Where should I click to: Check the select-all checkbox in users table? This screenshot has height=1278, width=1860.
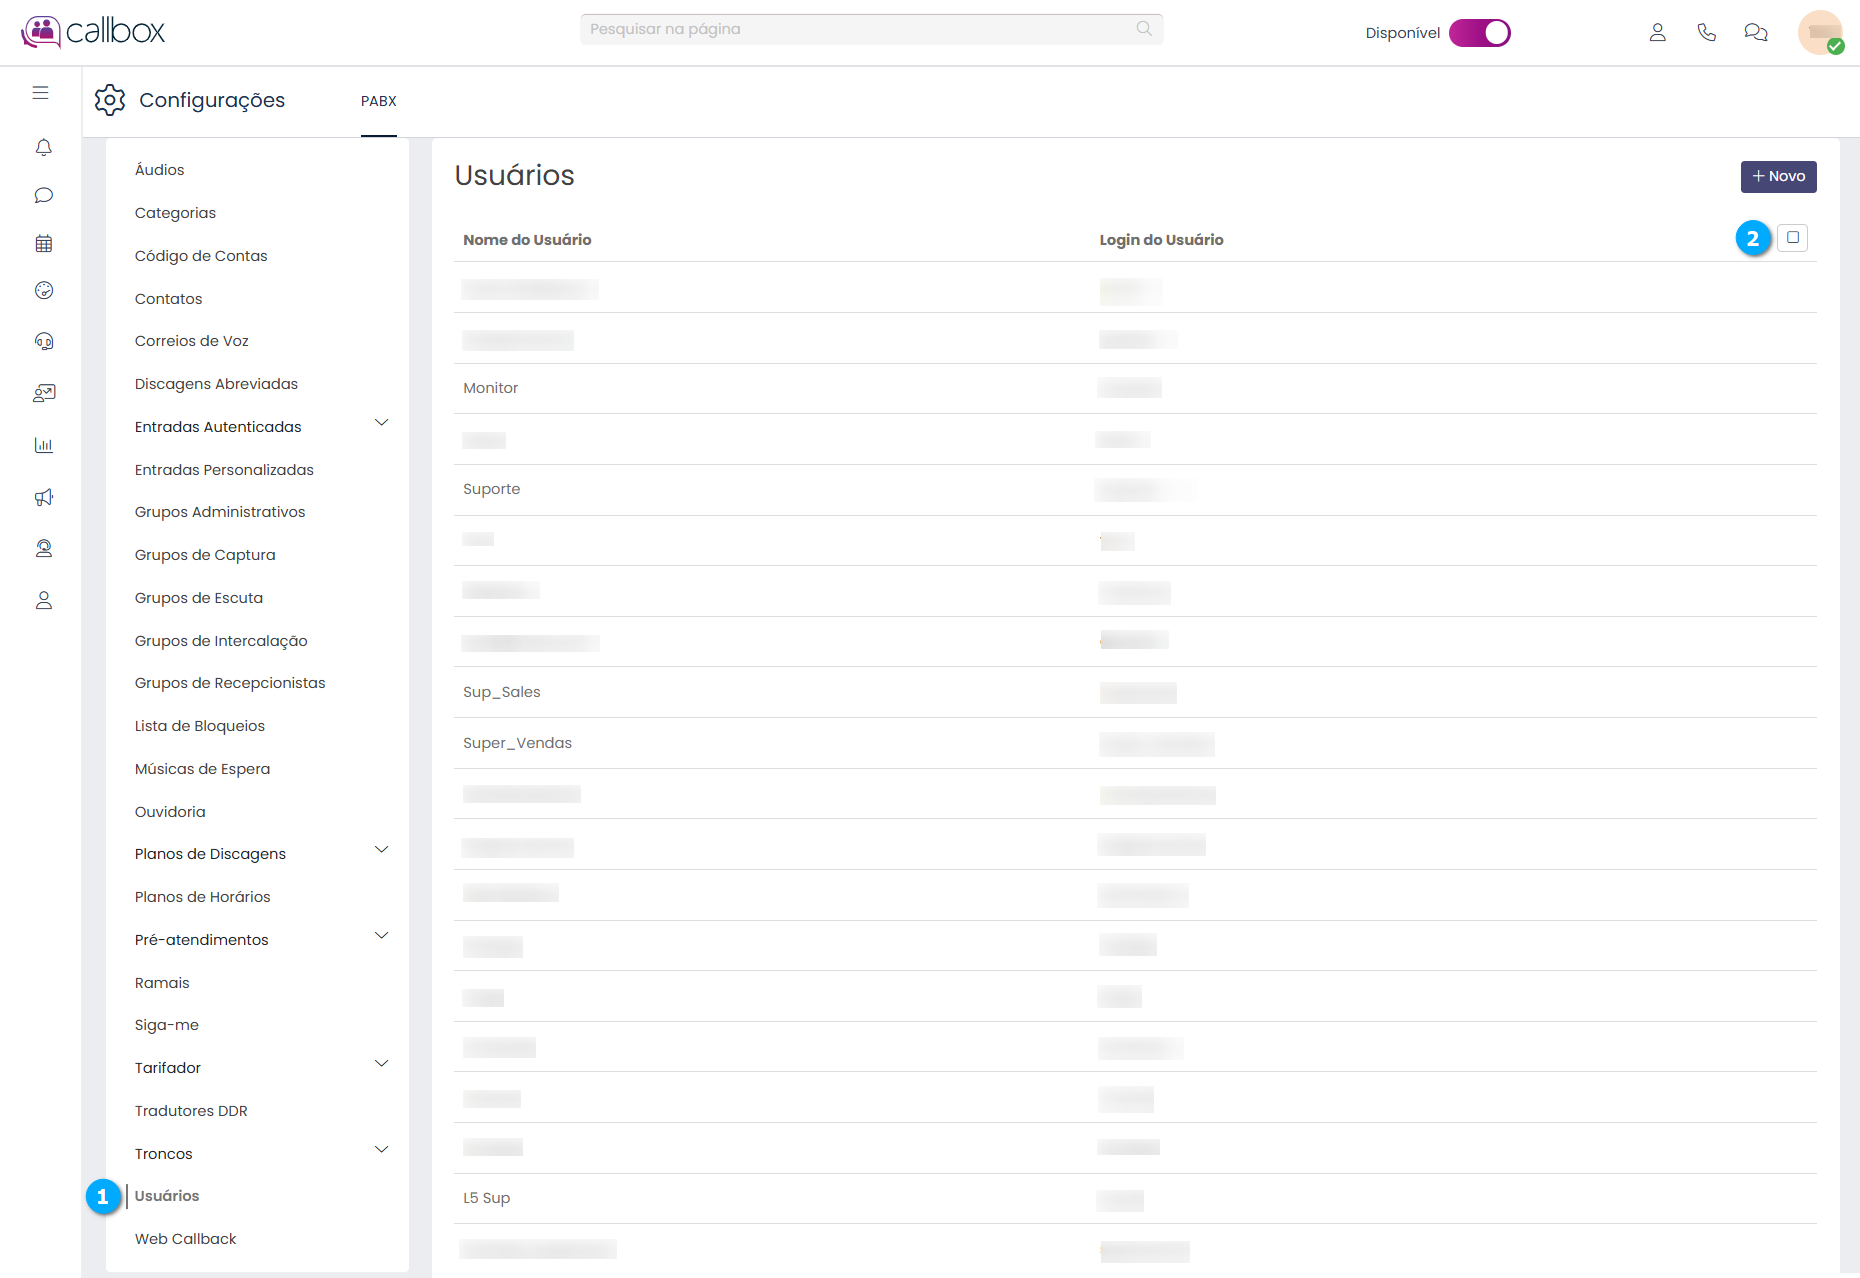click(1792, 238)
